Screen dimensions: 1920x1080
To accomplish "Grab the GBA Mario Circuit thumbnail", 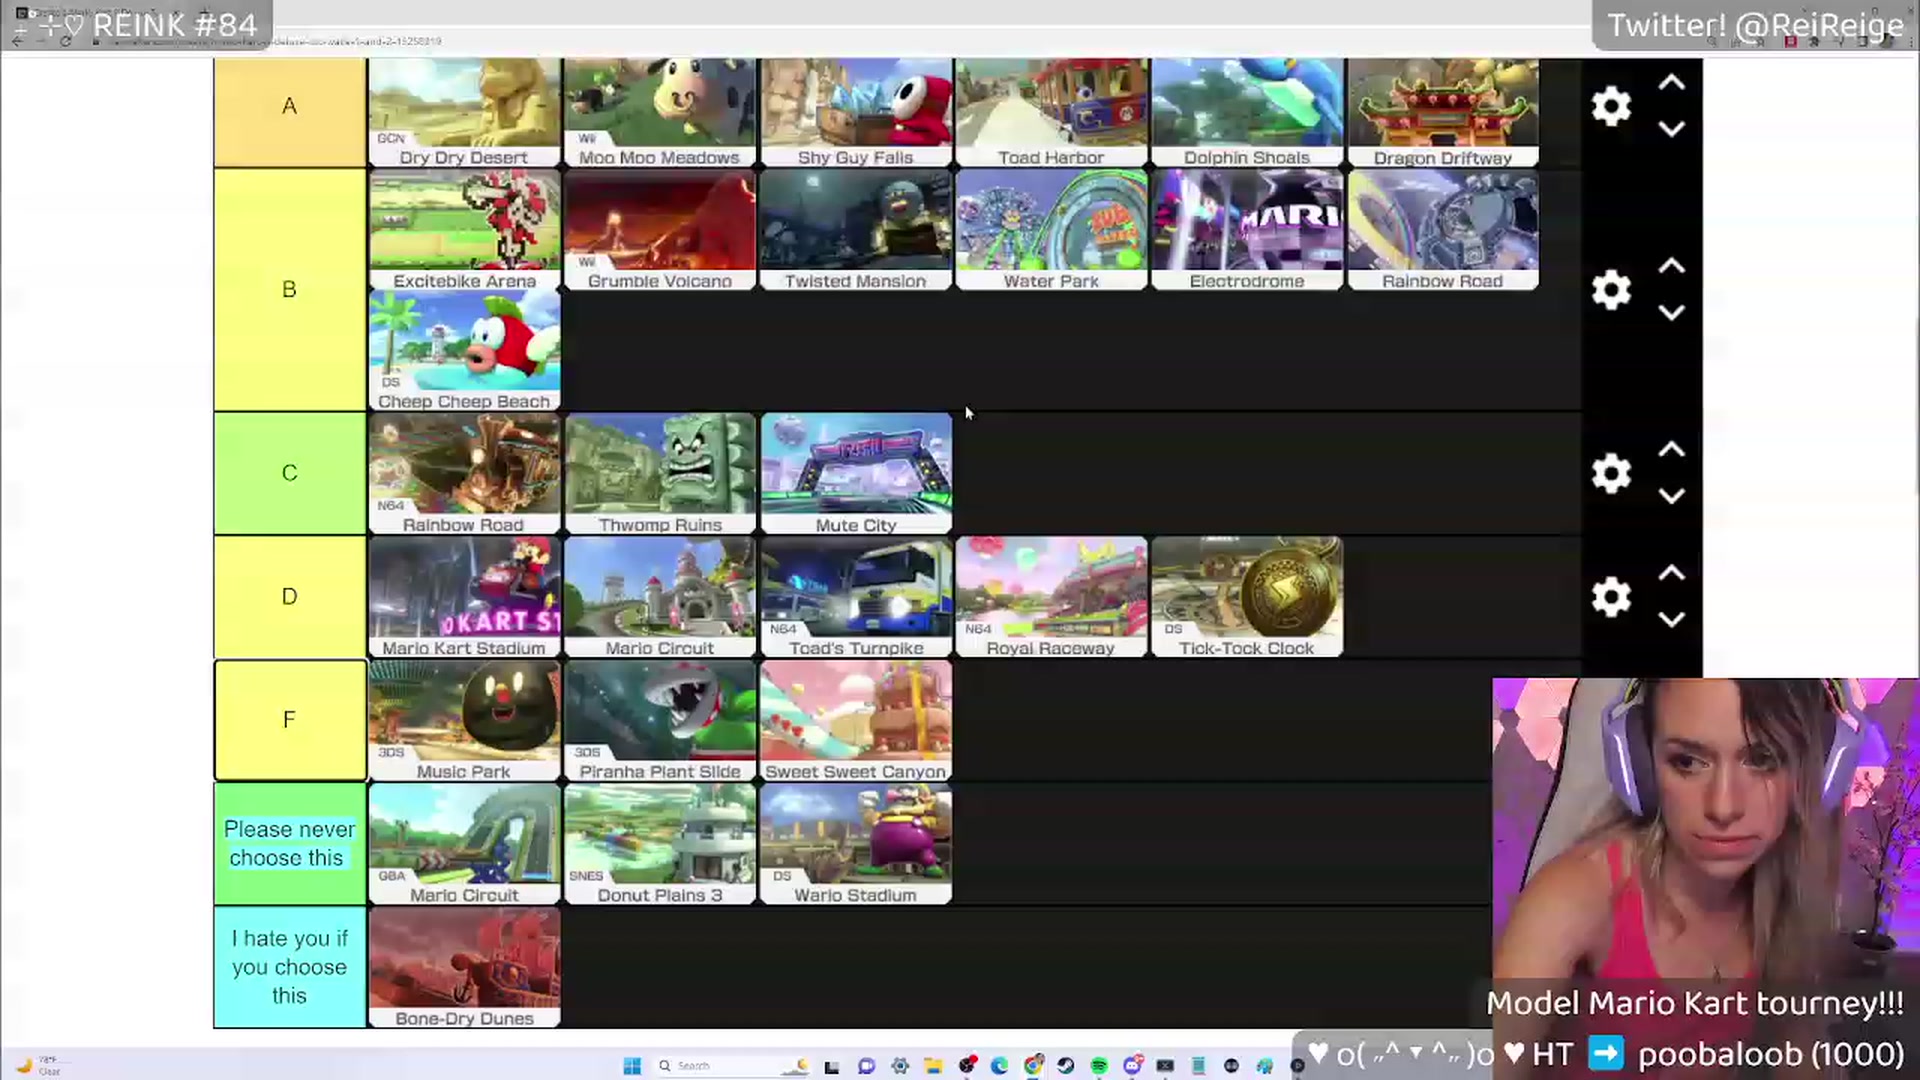I will 464,844.
